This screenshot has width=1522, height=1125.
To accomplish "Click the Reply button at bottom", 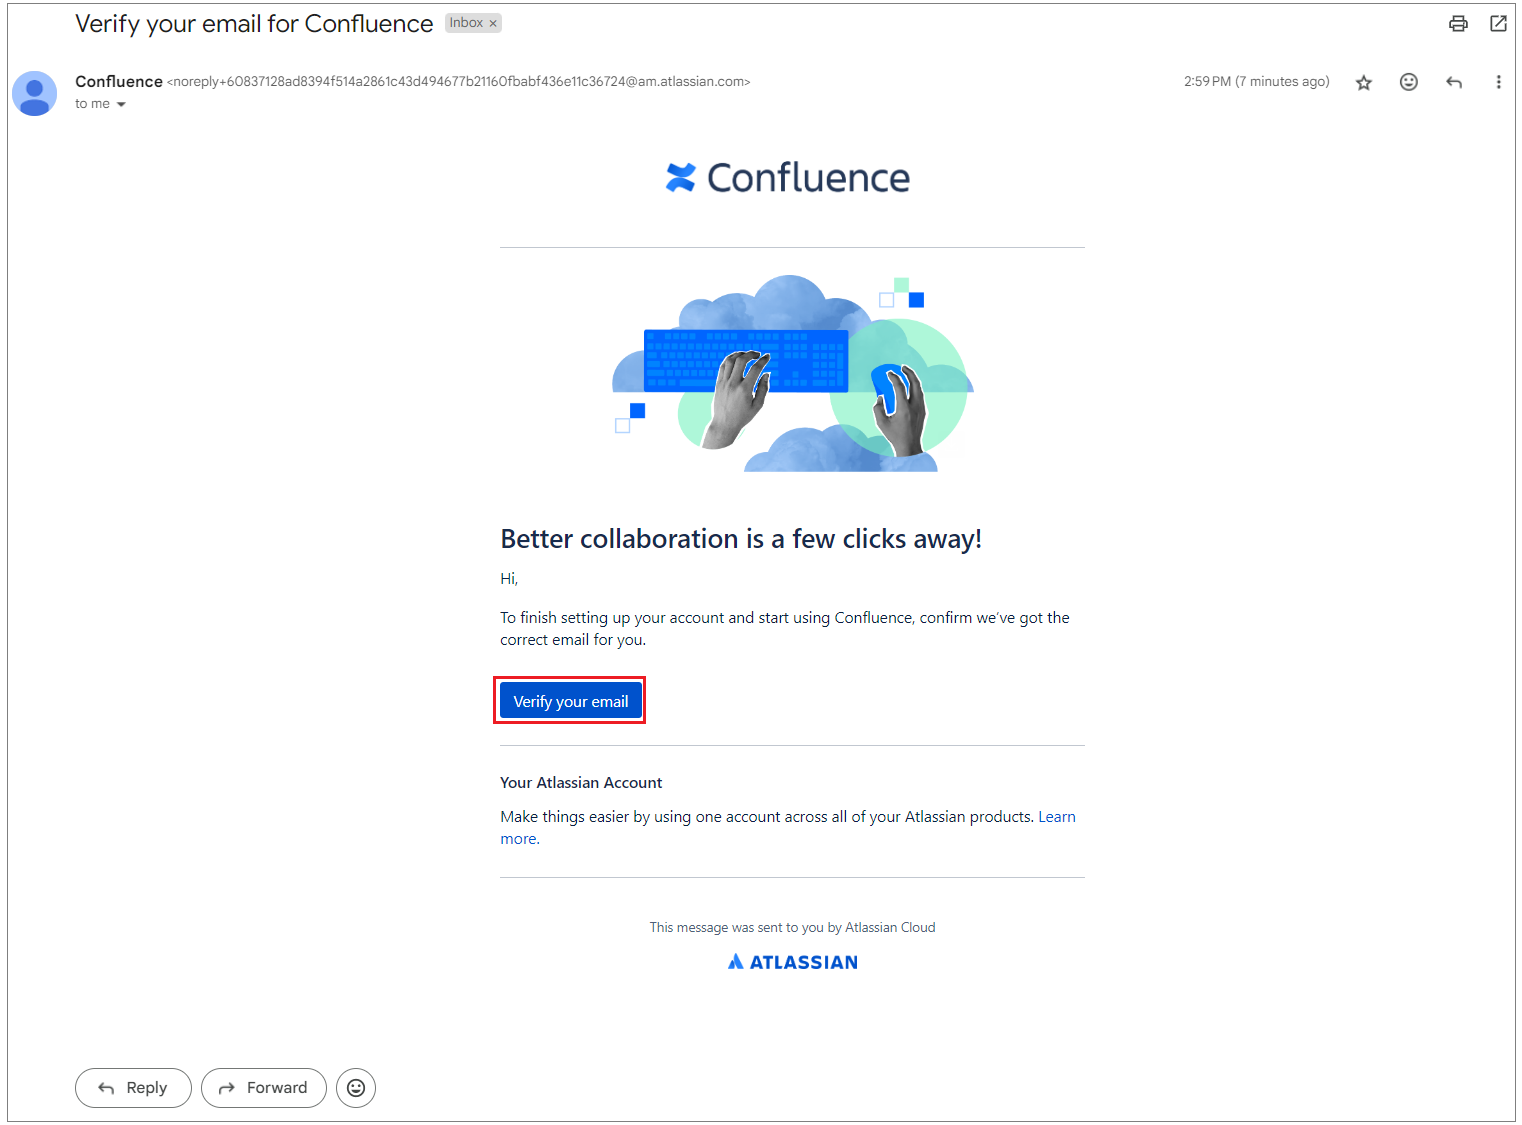I will (x=133, y=1088).
